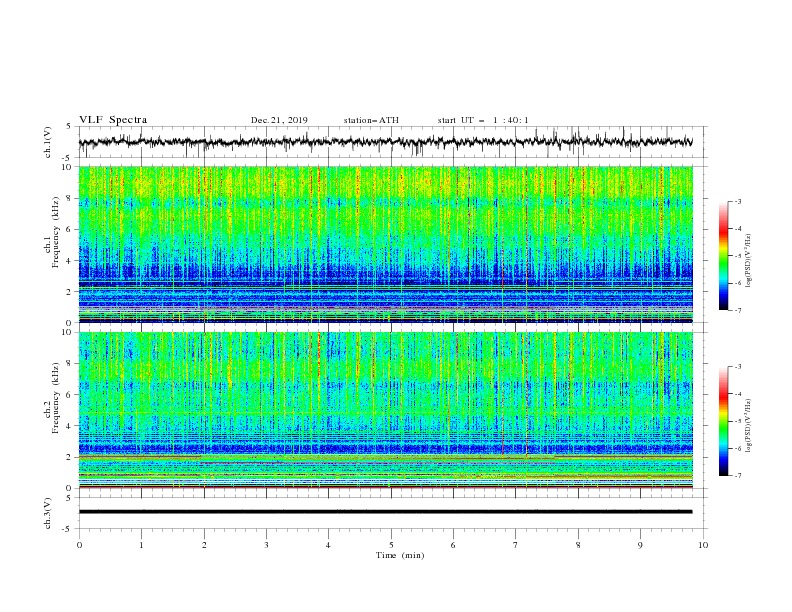
Task: Click time axis tick label '10'
Action: click(703, 545)
